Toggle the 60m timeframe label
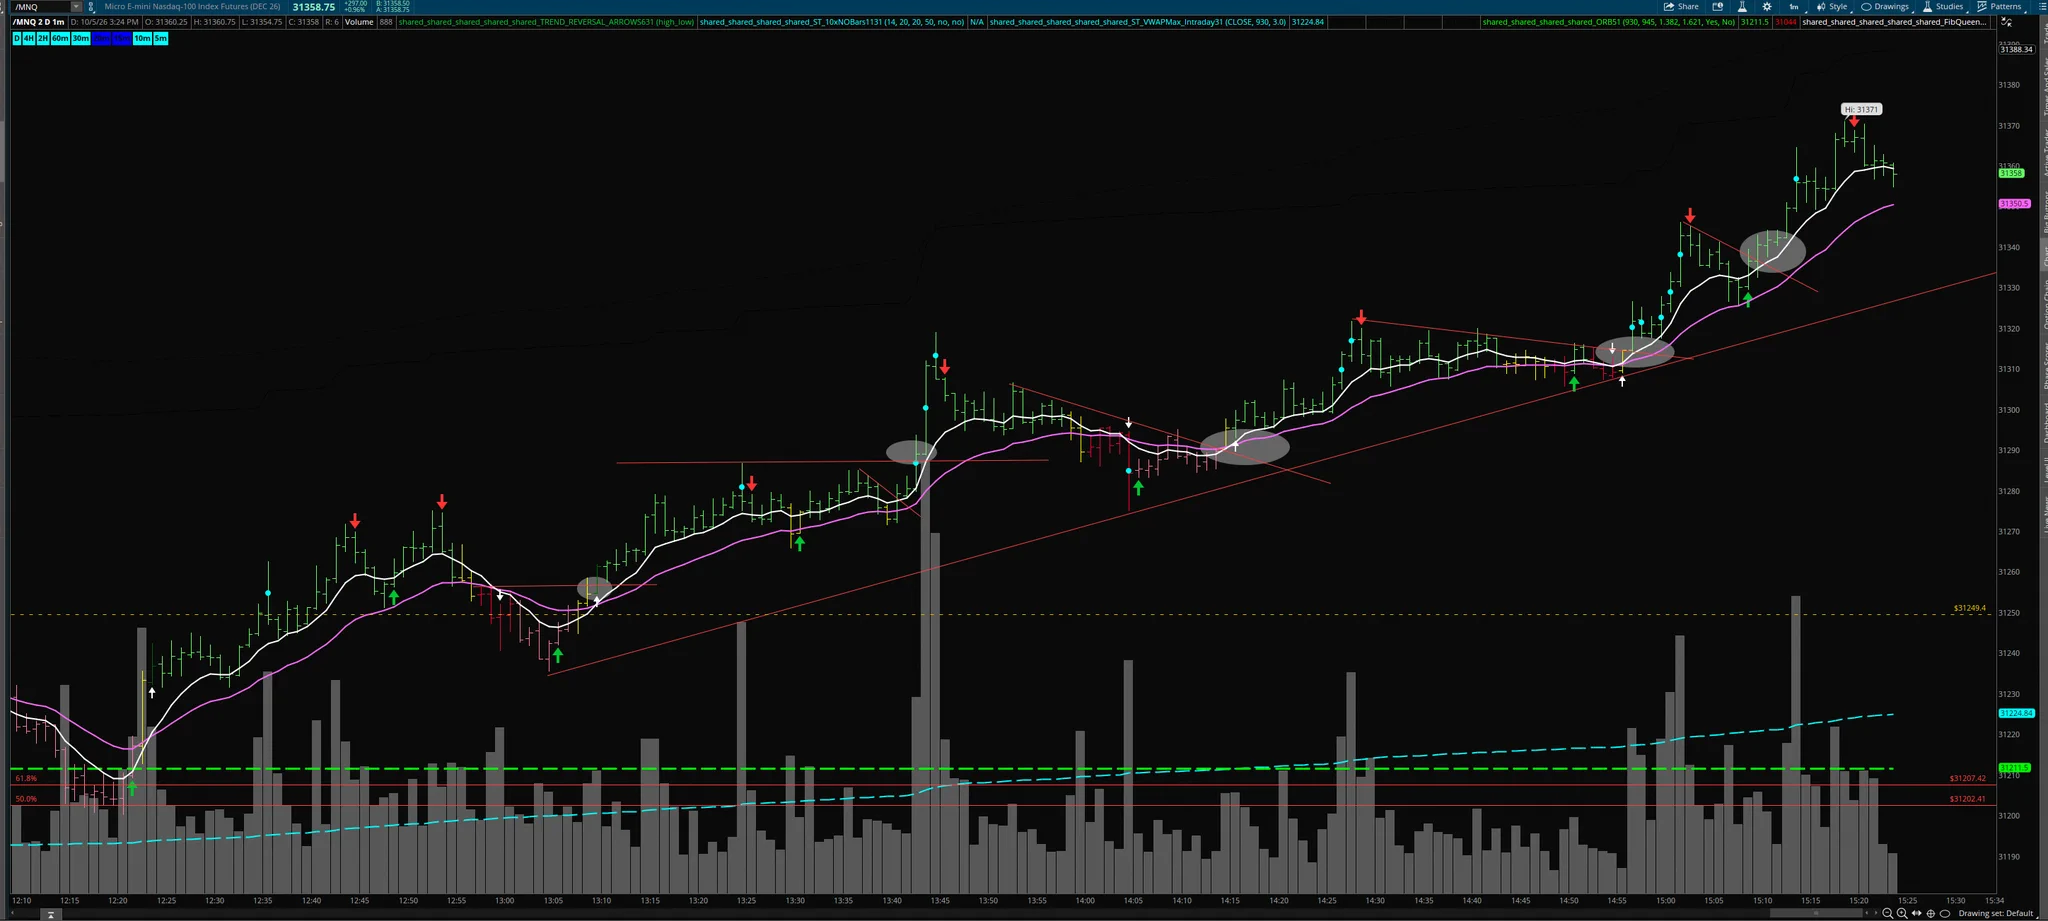The image size is (2048, 921). point(60,38)
